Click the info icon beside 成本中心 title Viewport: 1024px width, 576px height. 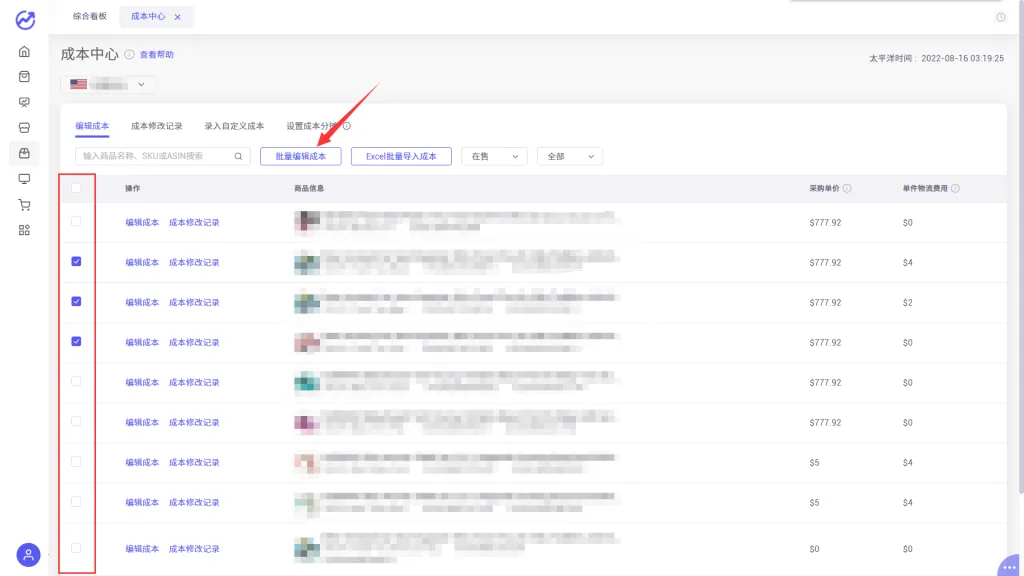coord(129,54)
